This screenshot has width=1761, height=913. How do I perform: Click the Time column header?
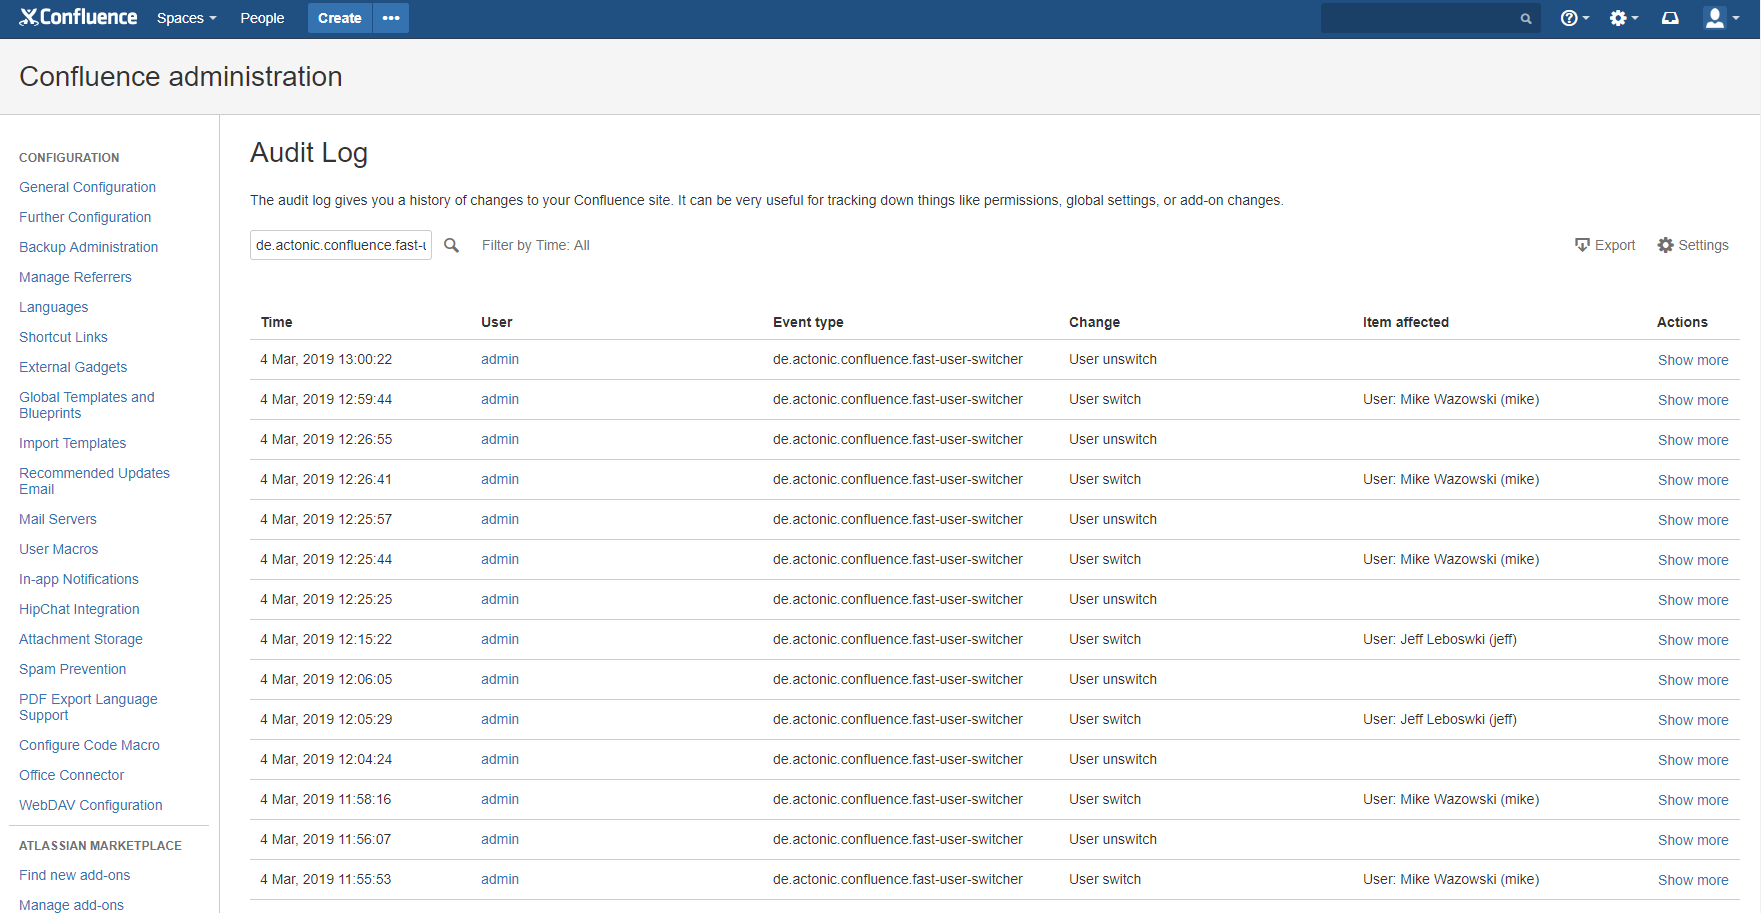(x=276, y=322)
